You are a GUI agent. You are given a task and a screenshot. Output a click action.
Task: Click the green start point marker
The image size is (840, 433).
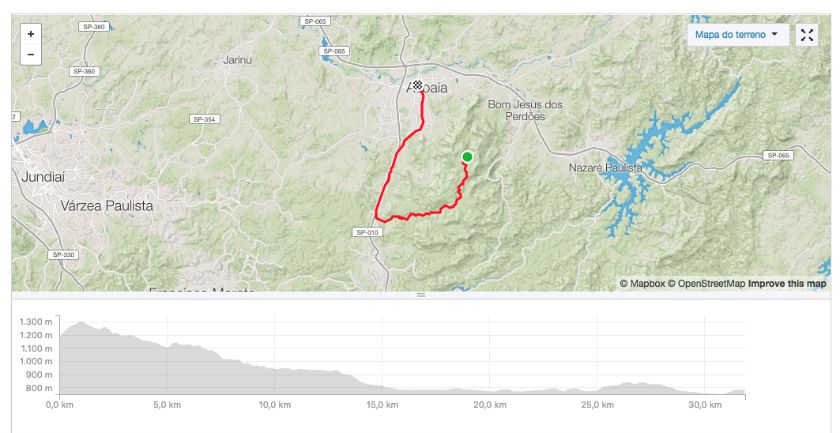coord(467,156)
